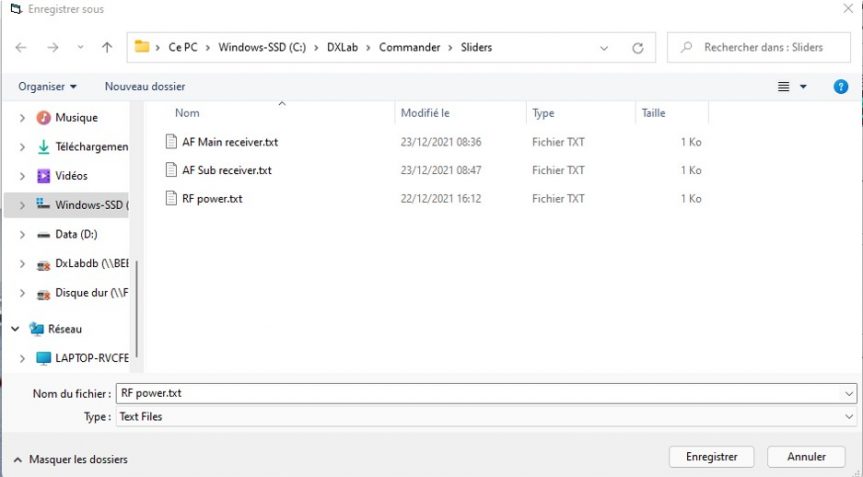This screenshot has height=477, width=863.
Task: Click Nouveau dossier in toolbar
Action: pos(145,87)
